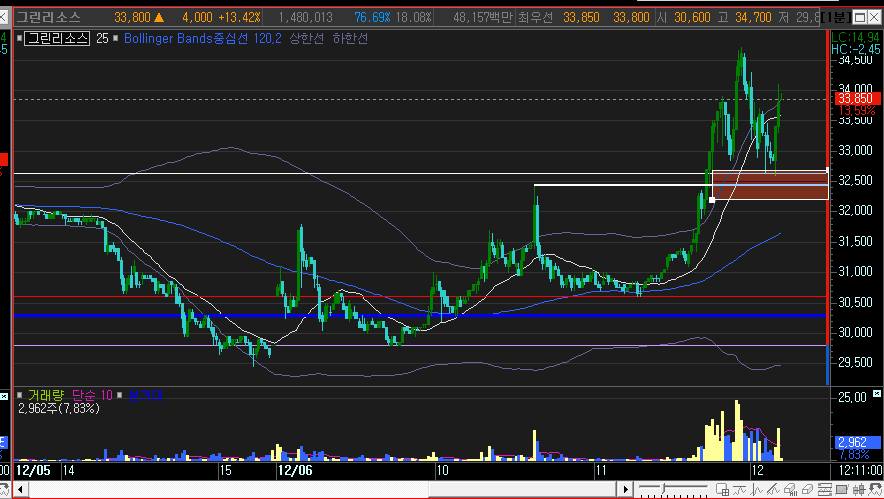Click the chart refresh arrow icon

tap(876, 489)
